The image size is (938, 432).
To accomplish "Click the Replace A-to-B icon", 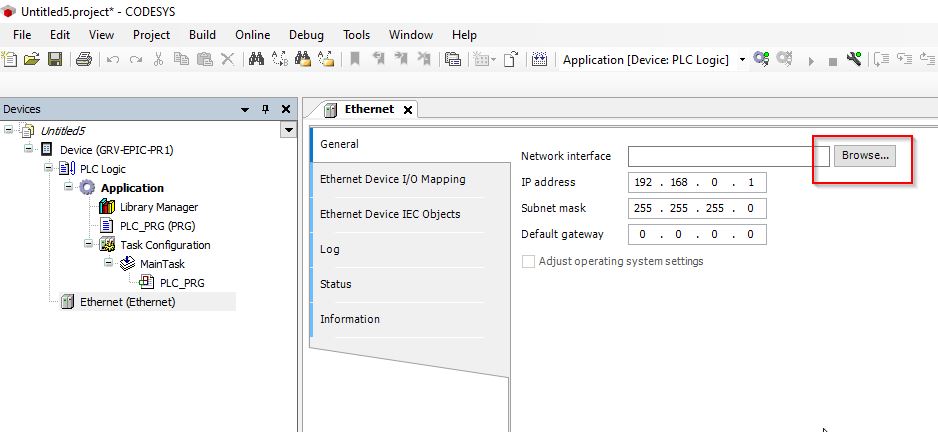I will (279, 59).
